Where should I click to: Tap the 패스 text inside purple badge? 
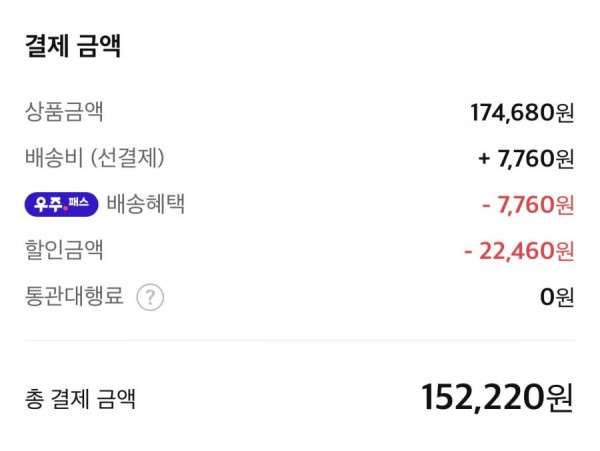78,203
